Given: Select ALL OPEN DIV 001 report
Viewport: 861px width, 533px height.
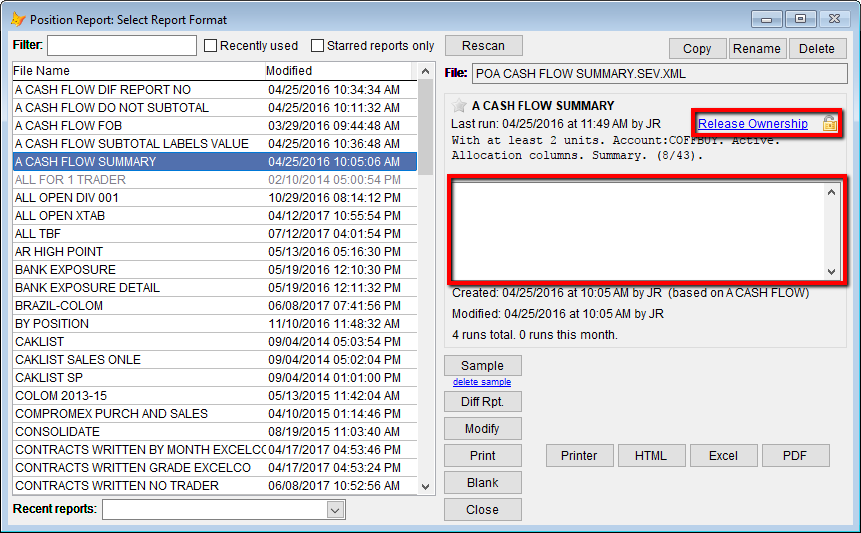Looking at the screenshot, I should [x=215, y=198].
